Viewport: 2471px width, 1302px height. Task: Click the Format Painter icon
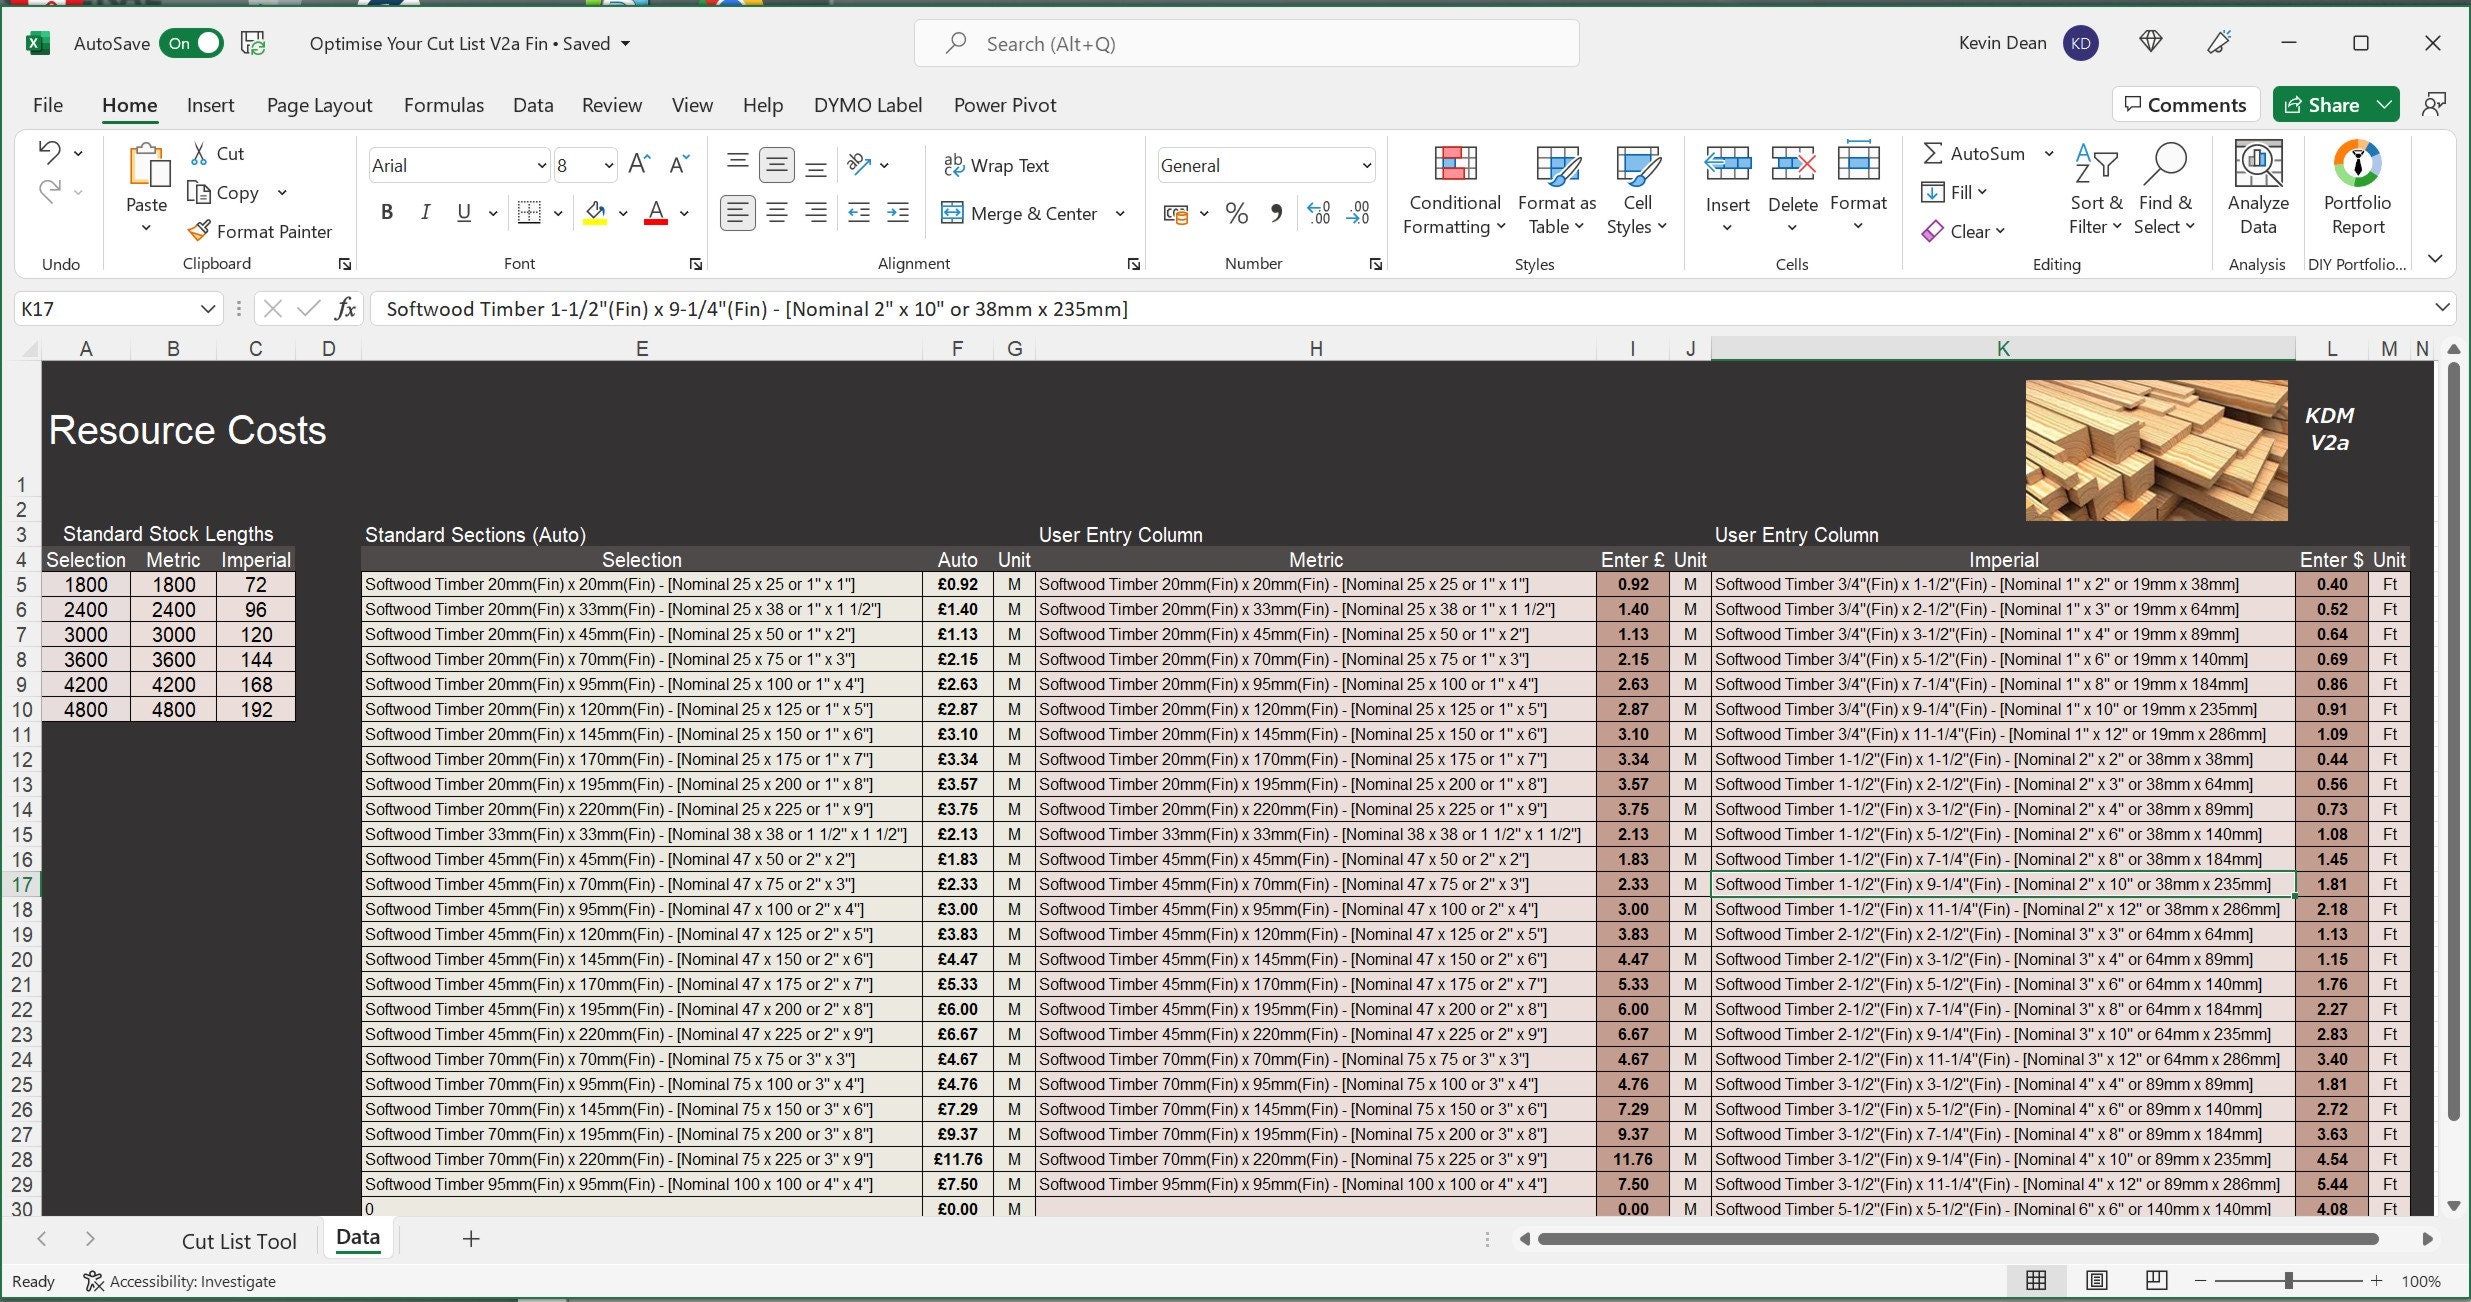199,230
